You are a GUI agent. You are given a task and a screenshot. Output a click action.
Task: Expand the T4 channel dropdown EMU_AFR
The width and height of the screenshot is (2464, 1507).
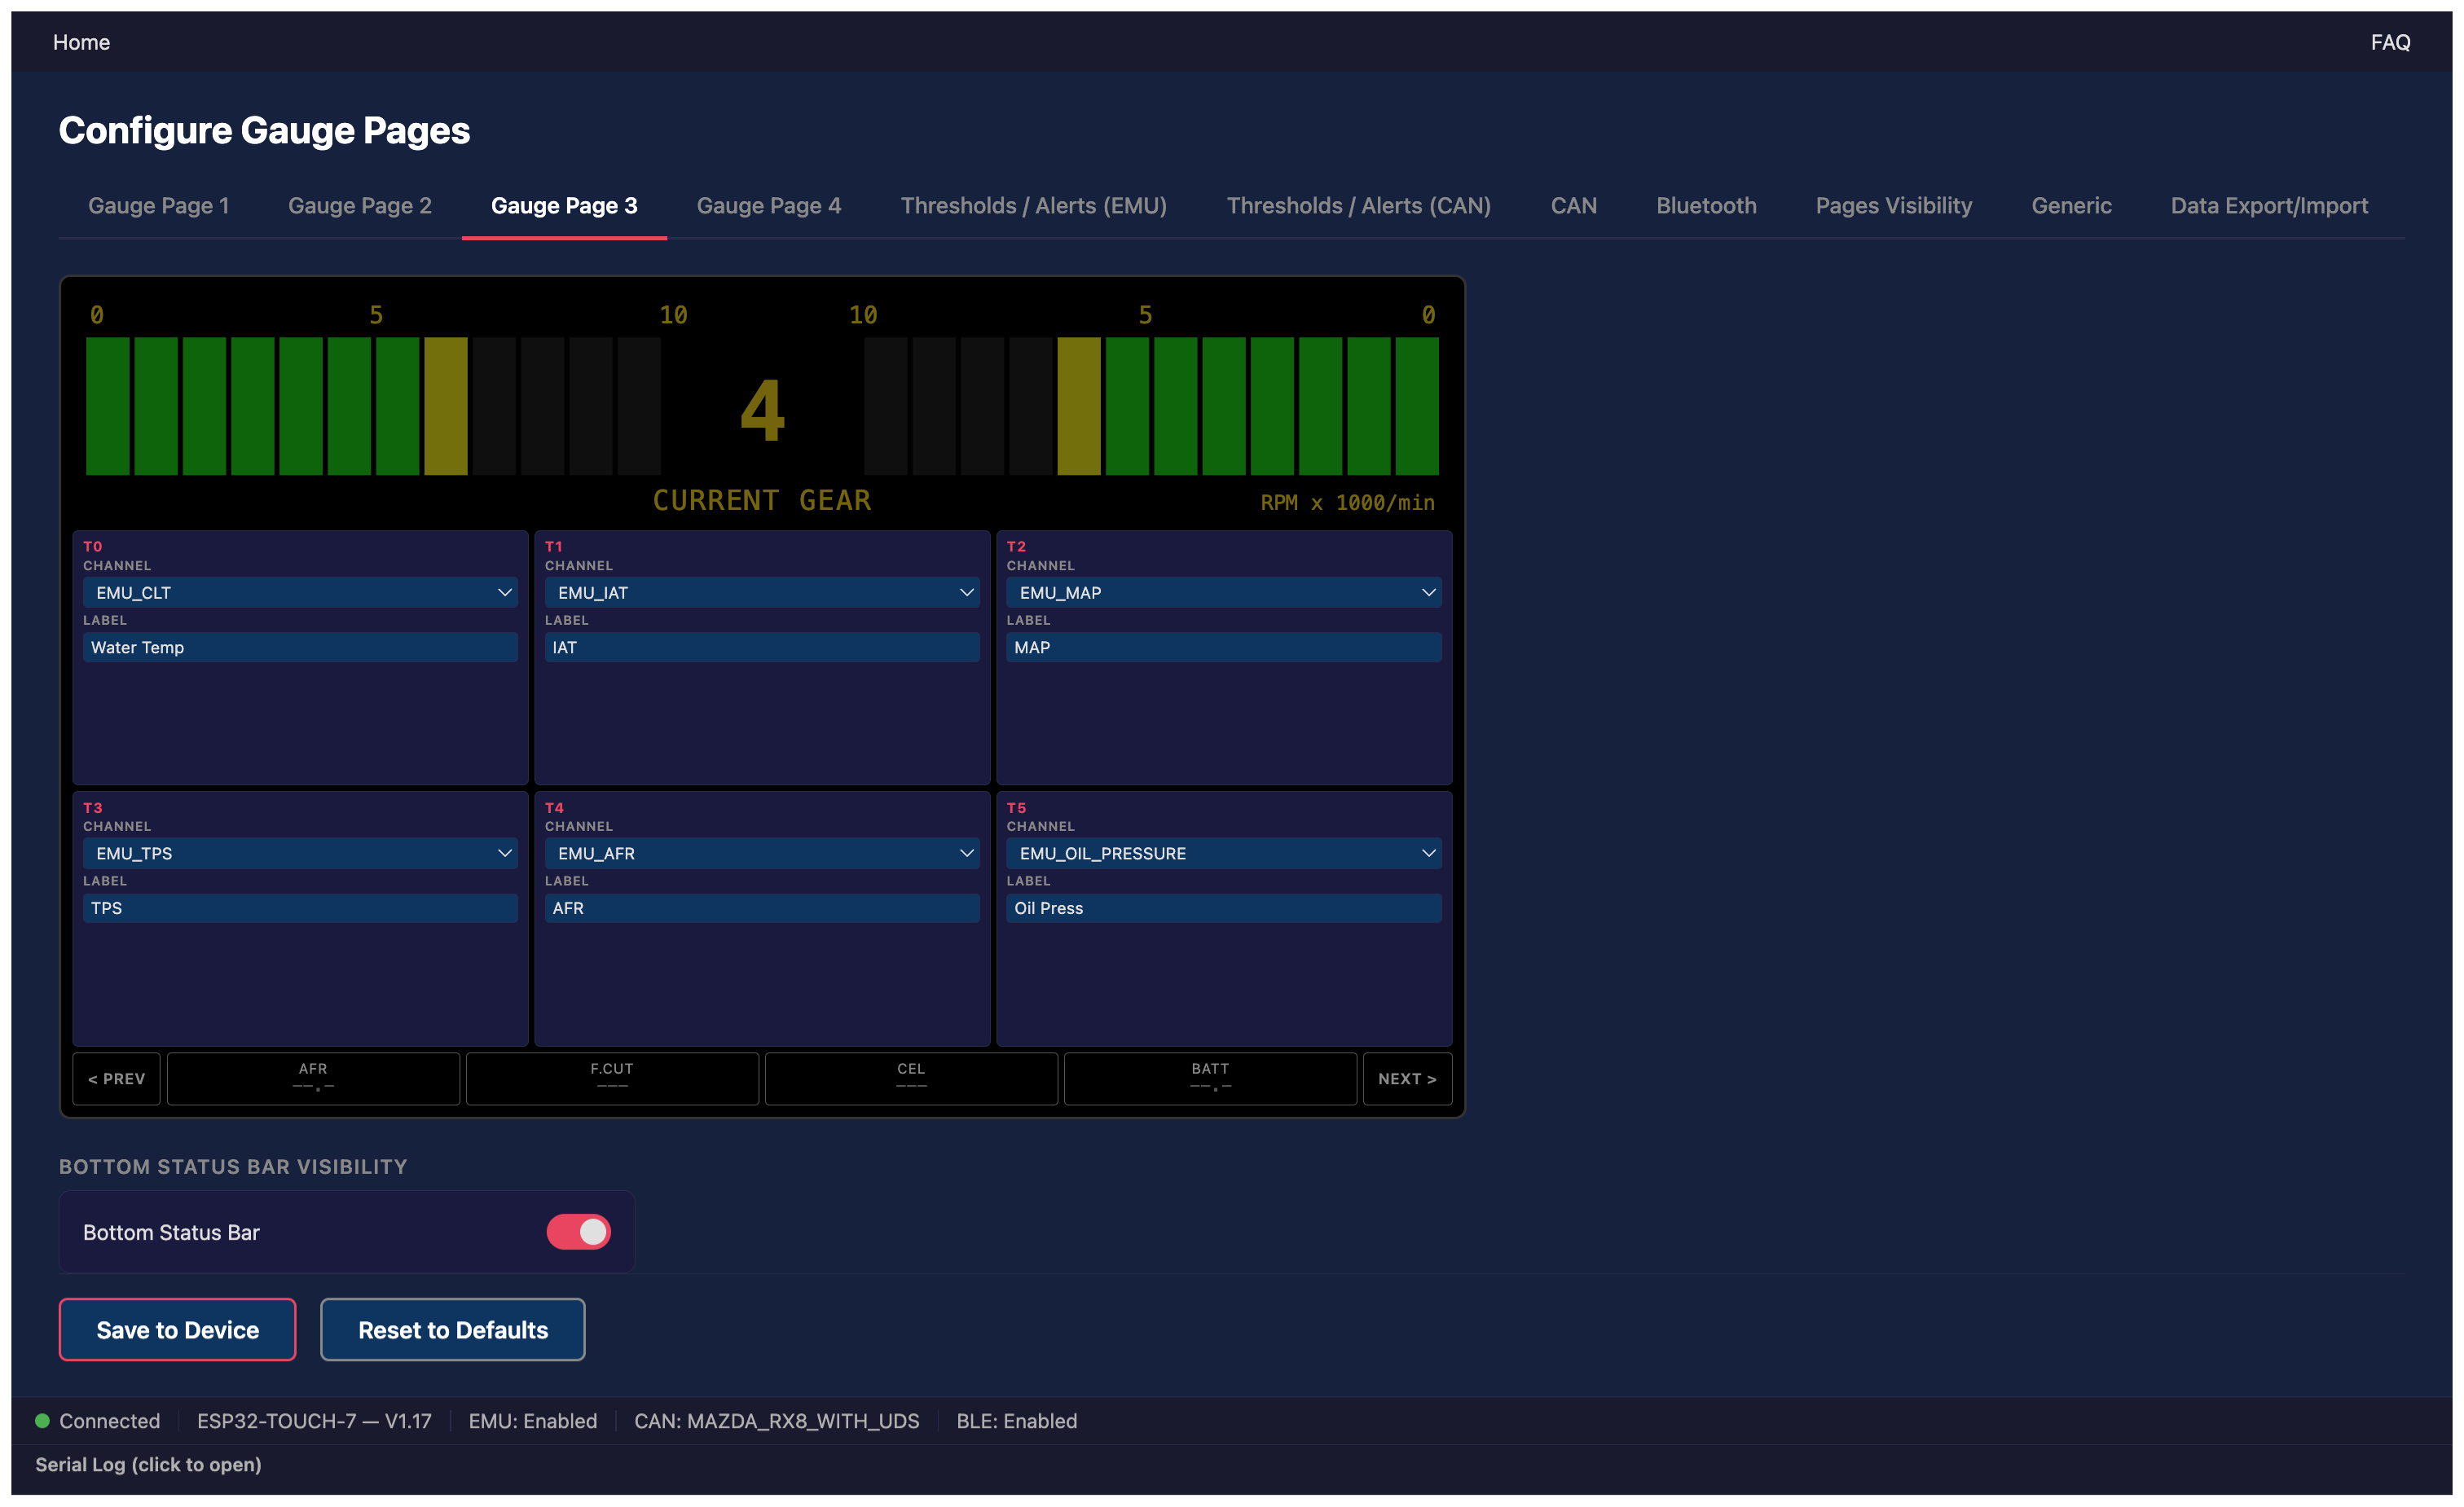pyautogui.click(x=762, y=853)
